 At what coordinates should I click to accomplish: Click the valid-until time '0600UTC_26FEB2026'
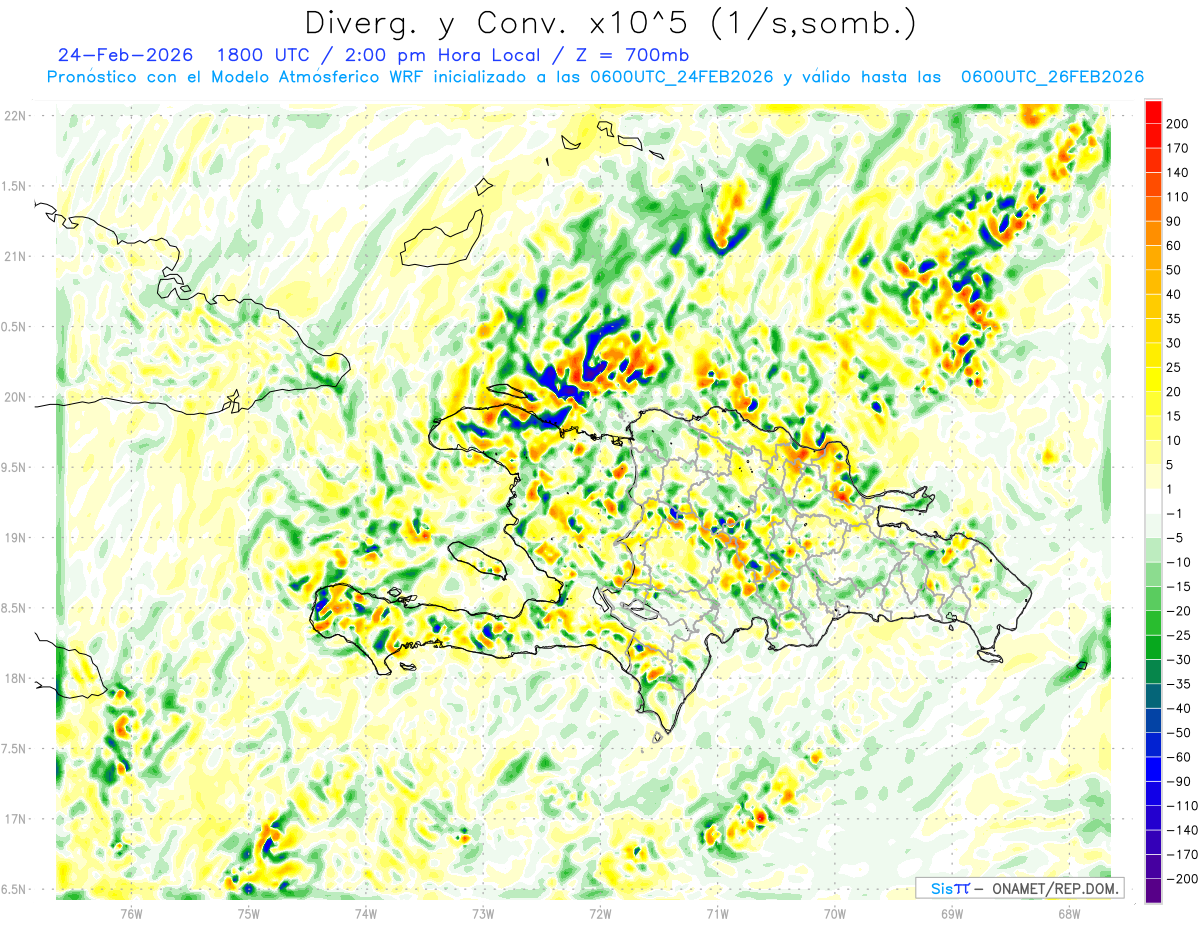tap(1052, 77)
